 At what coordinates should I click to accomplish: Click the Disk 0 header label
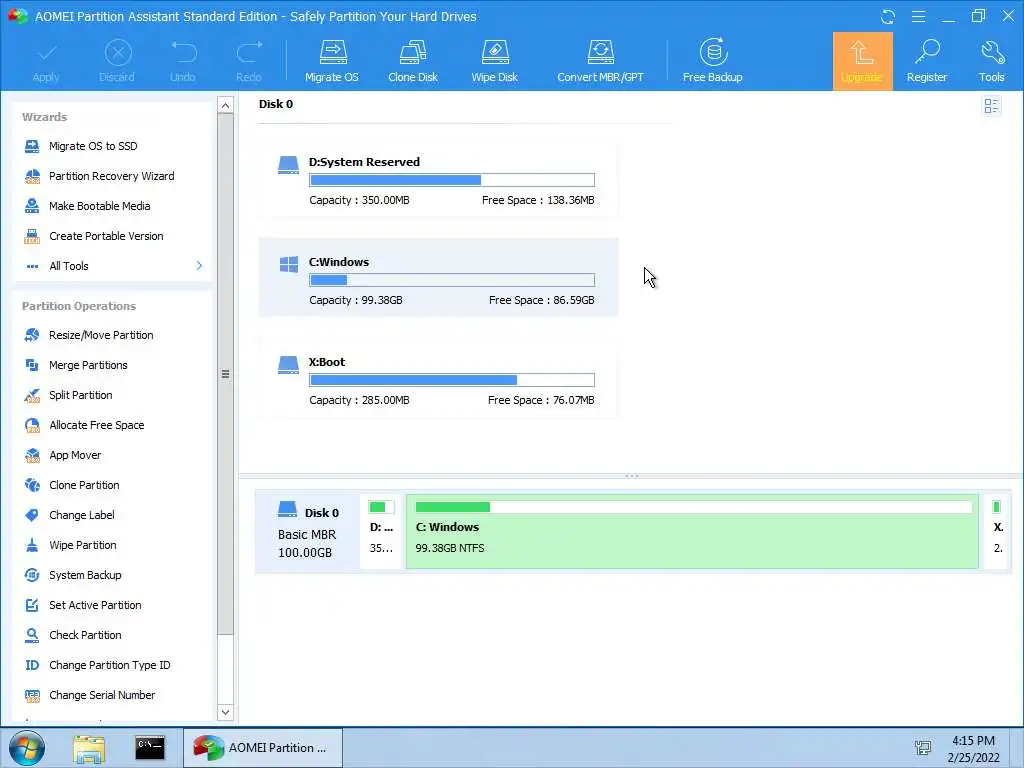click(276, 104)
